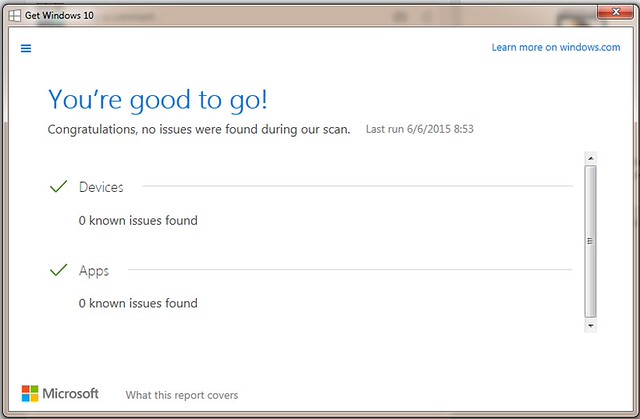The image size is (640, 419).
Task: Click the Devices green checkmark
Action: [58, 186]
